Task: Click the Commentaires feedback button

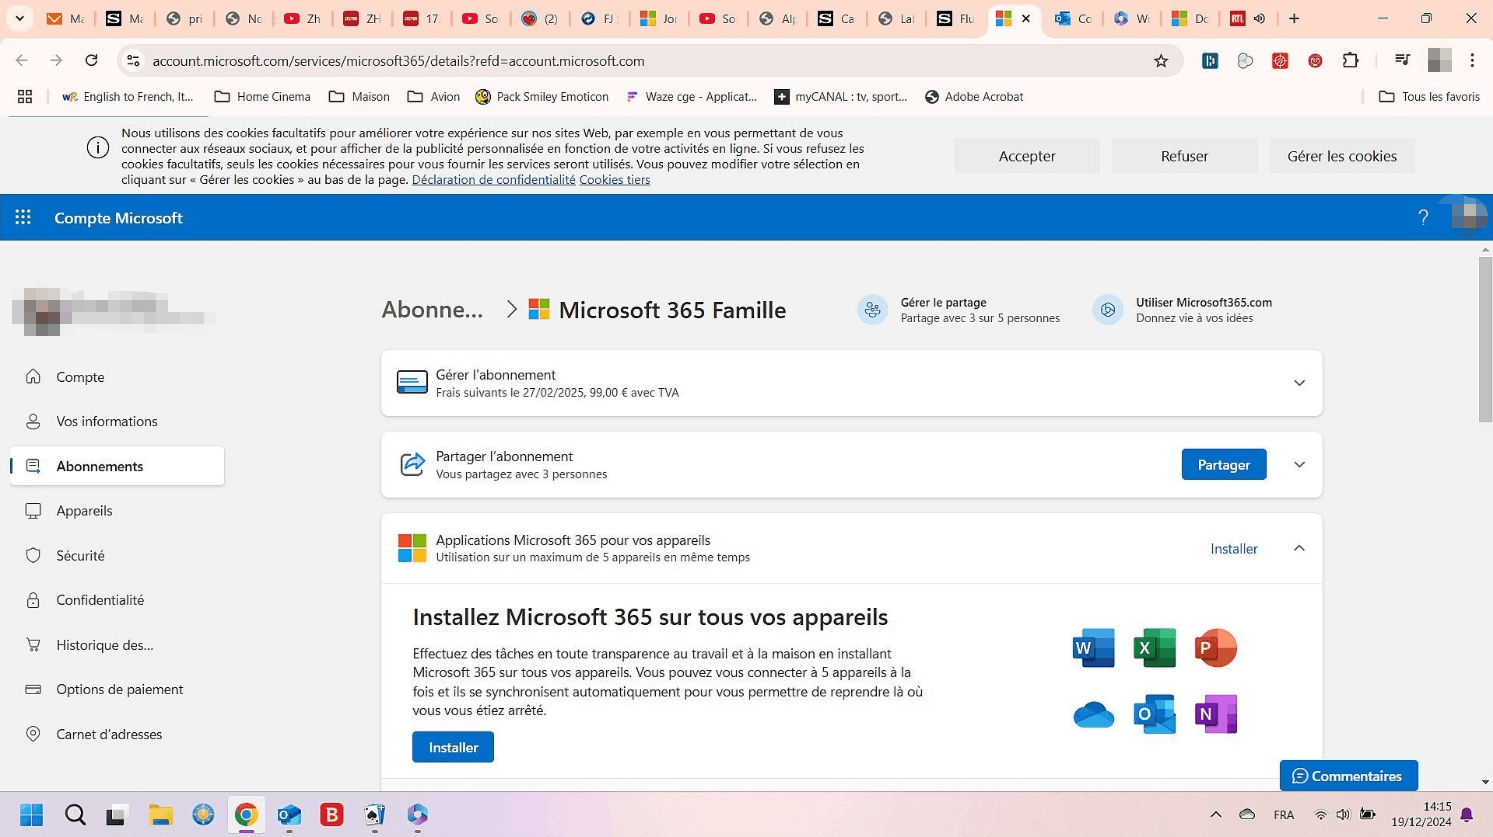Action: coord(1349,776)
